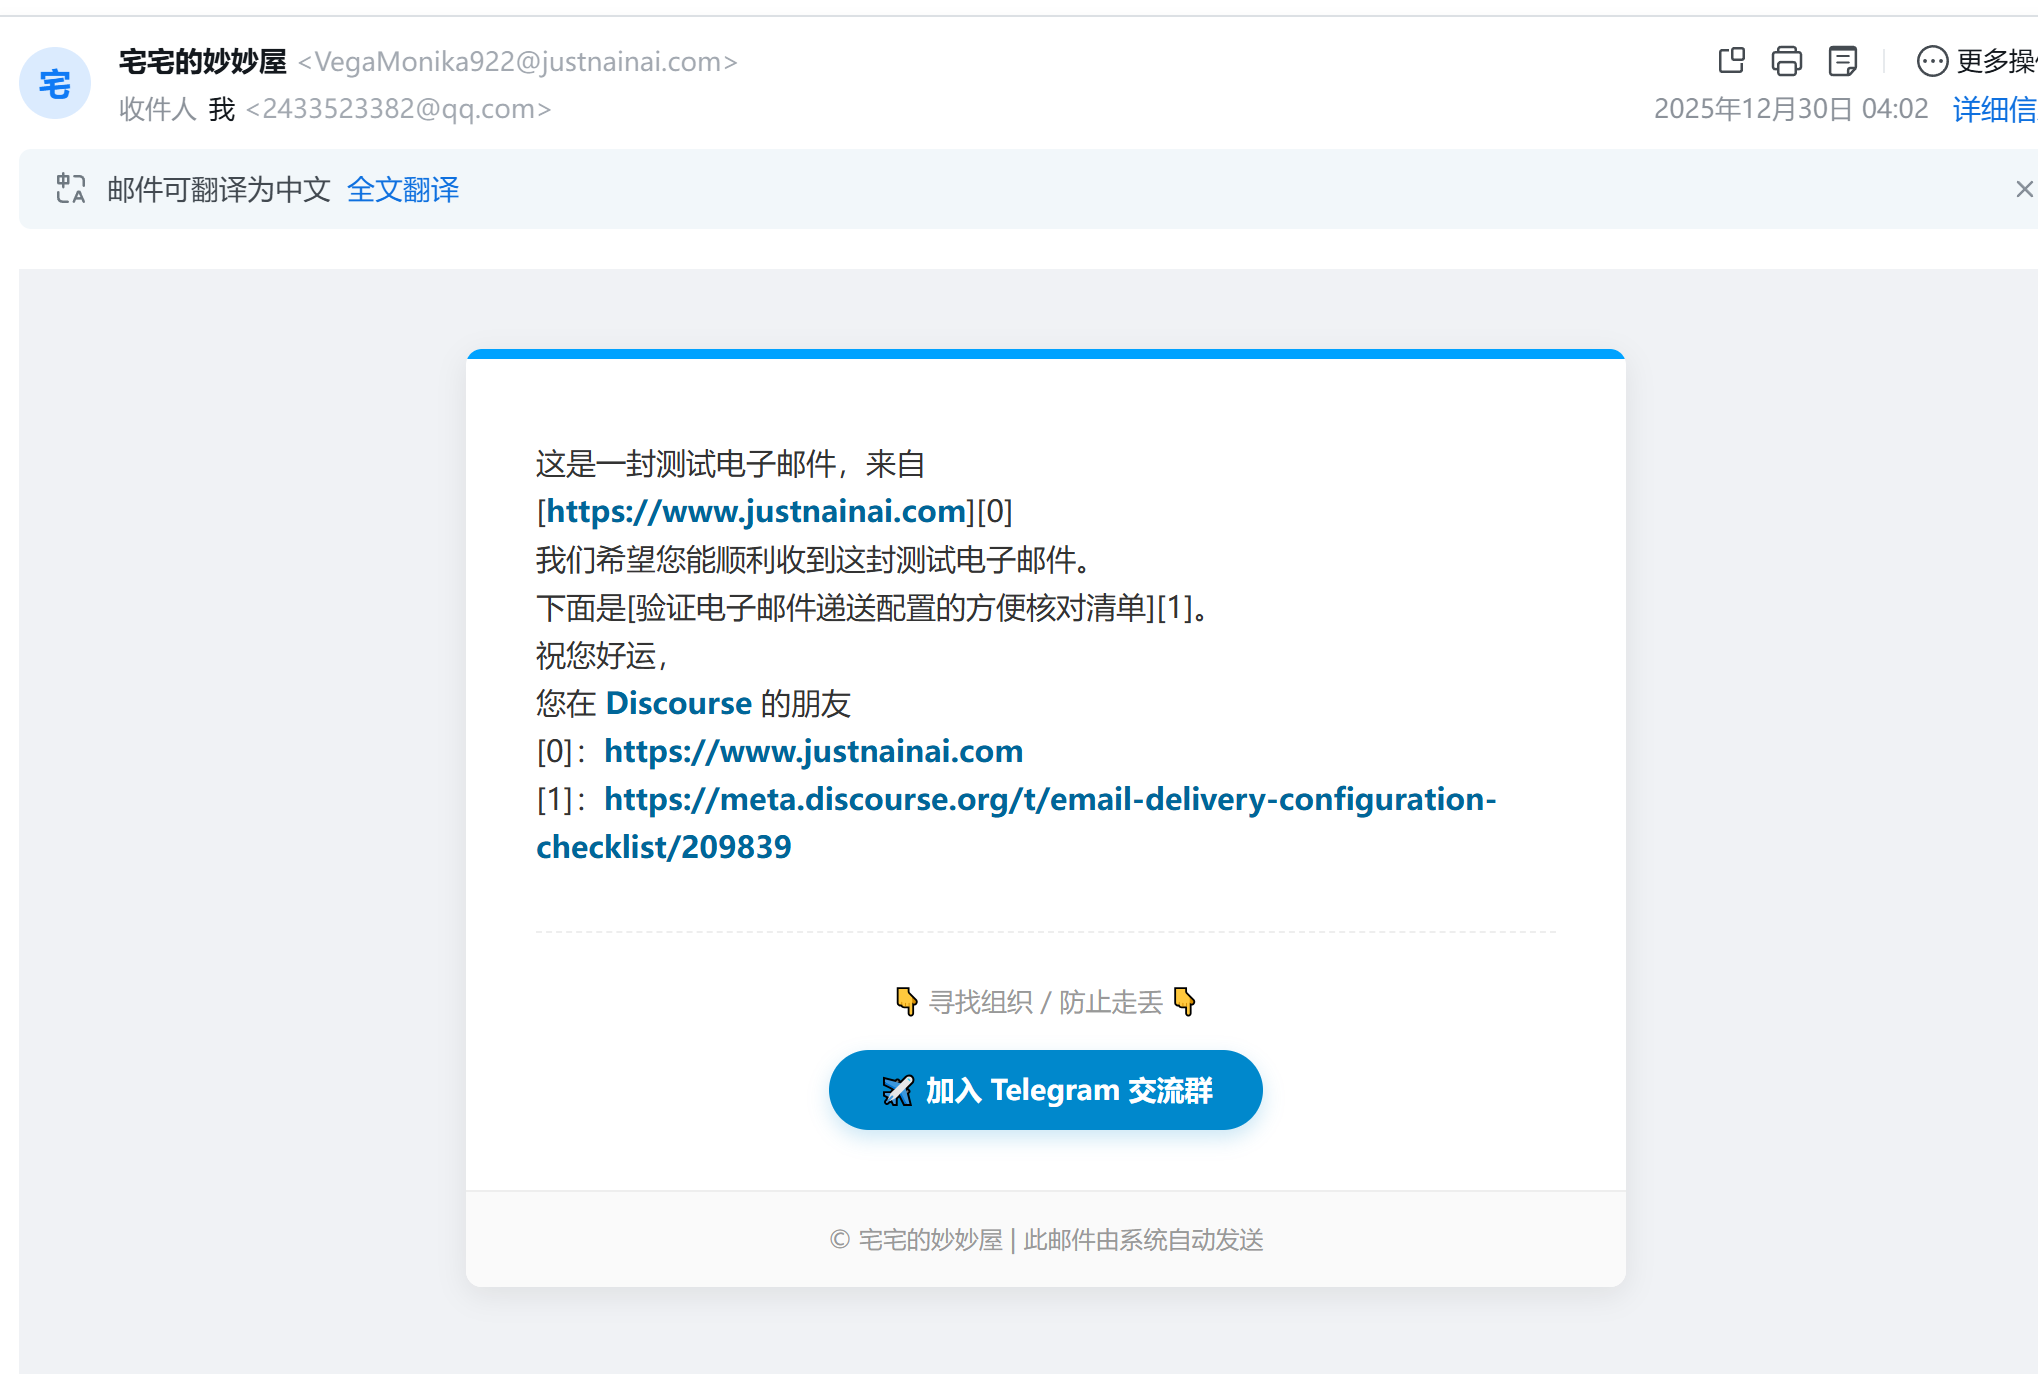
Task: Click the sender avatar 宅
Action: point(55,84)
